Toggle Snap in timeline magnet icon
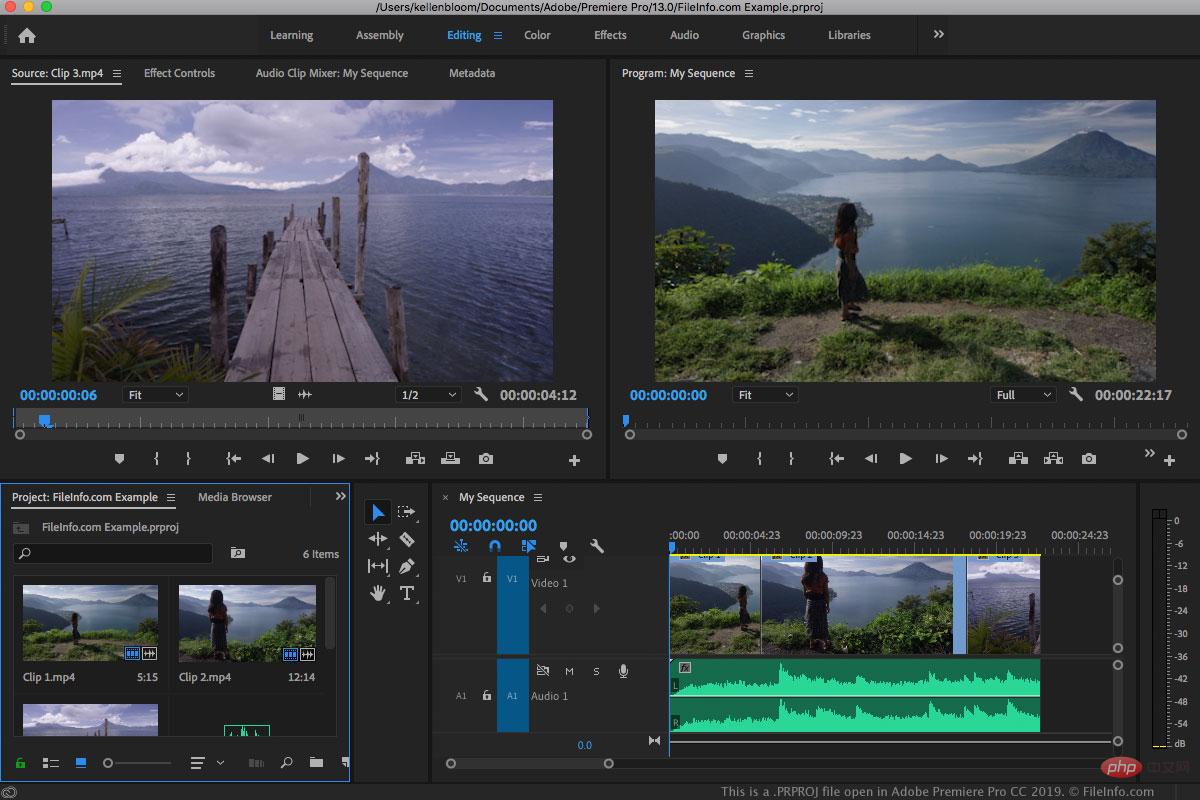This screenshot has height=800, width=1200. click(x=494, y=546)
